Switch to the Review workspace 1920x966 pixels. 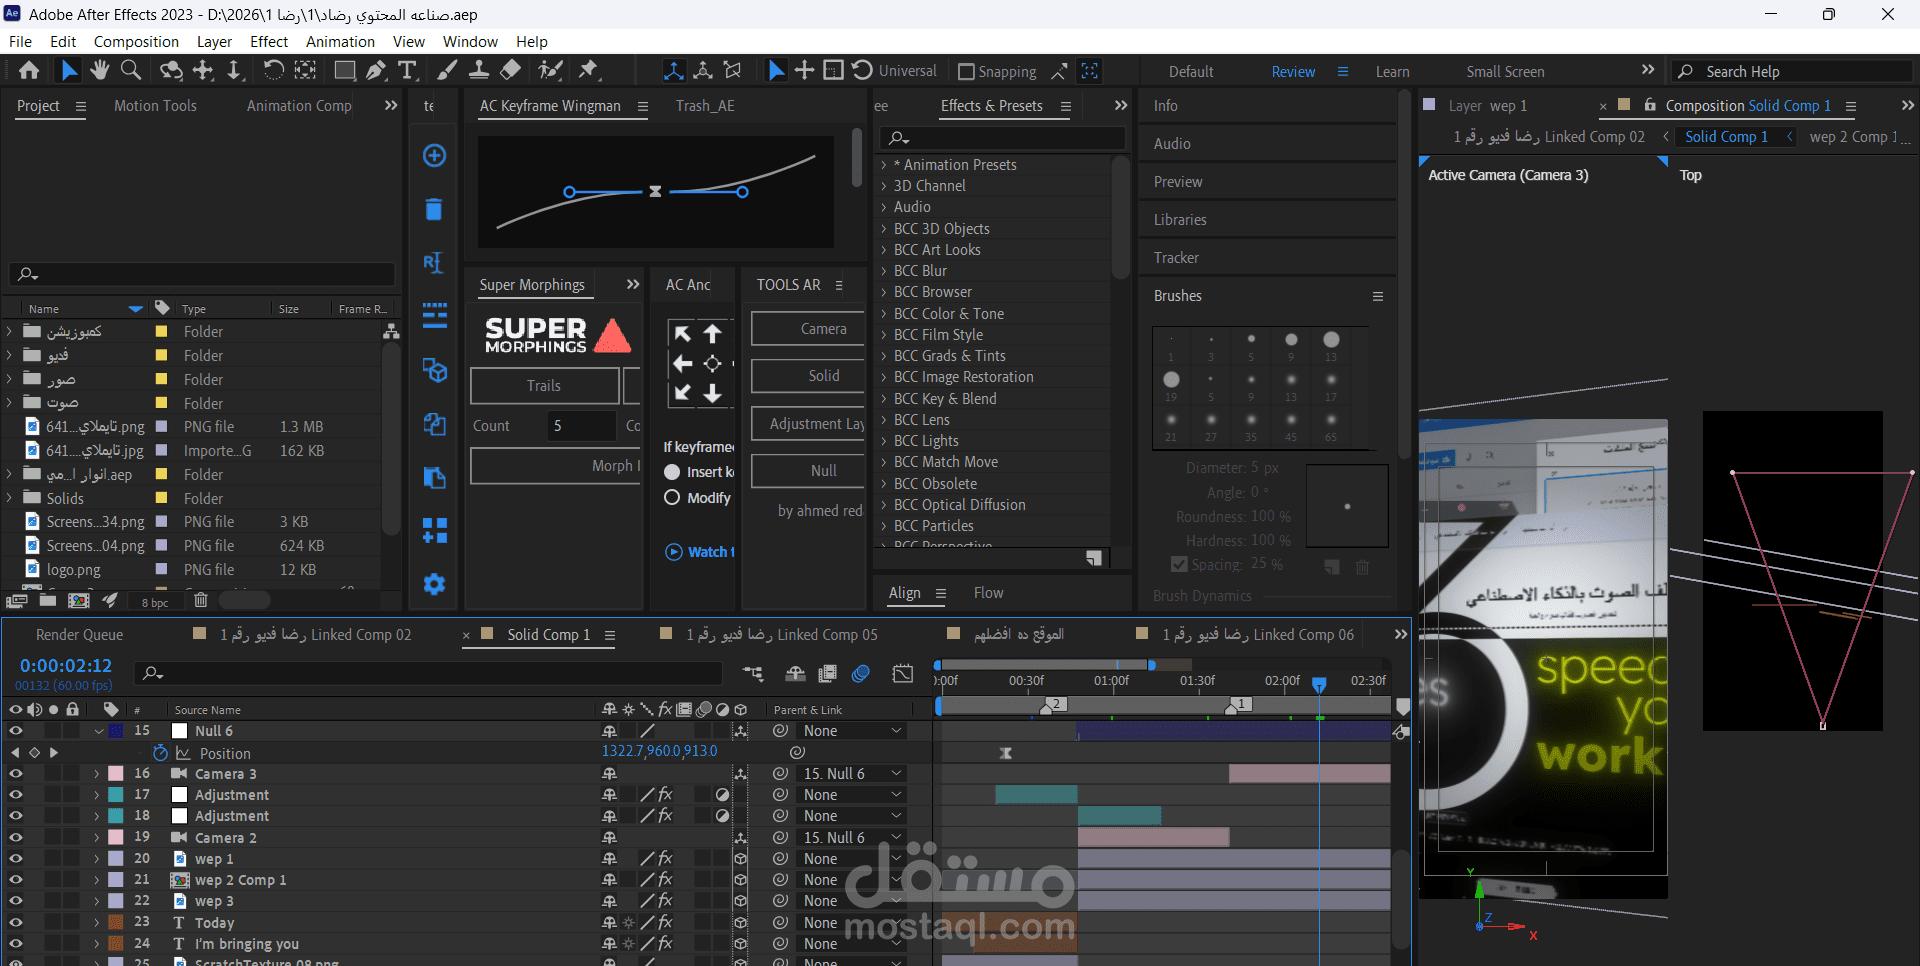(1293, 72)
